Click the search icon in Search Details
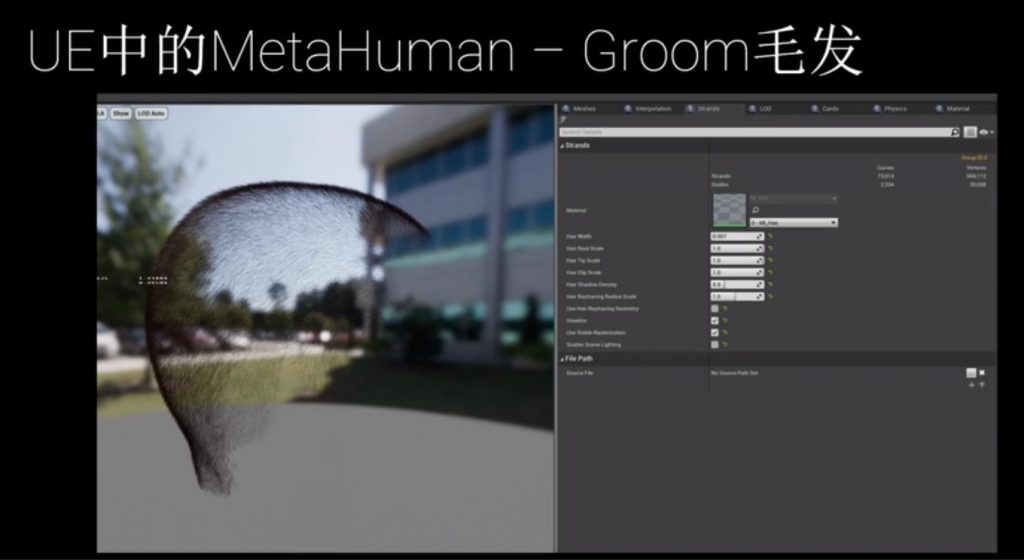Image resolution: width=1024 pixels, height=560 pixels. point(955,132)
